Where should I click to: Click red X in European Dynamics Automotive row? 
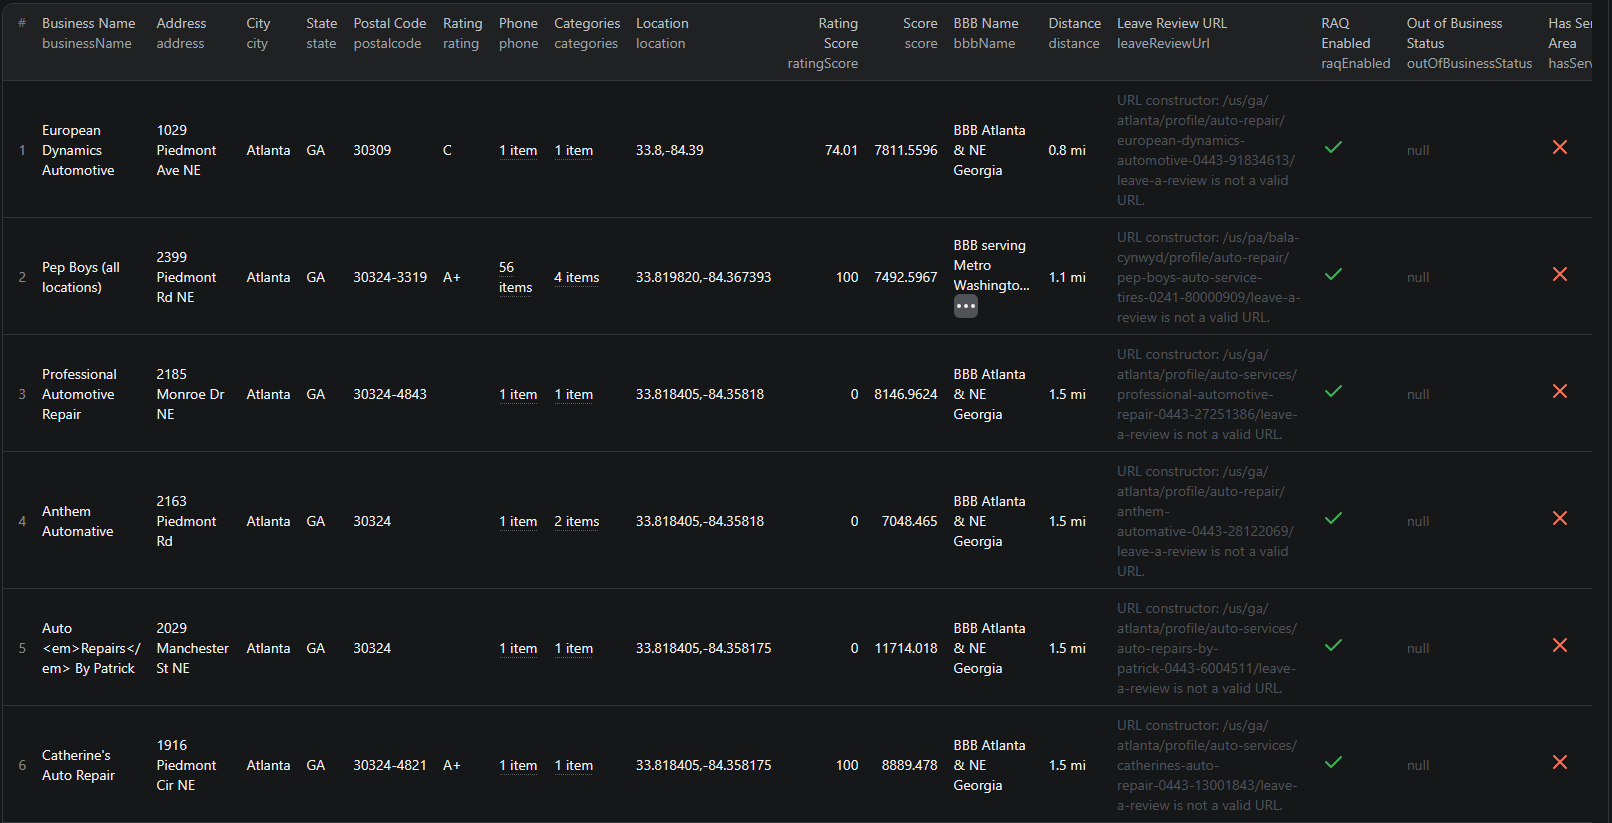1559,148
